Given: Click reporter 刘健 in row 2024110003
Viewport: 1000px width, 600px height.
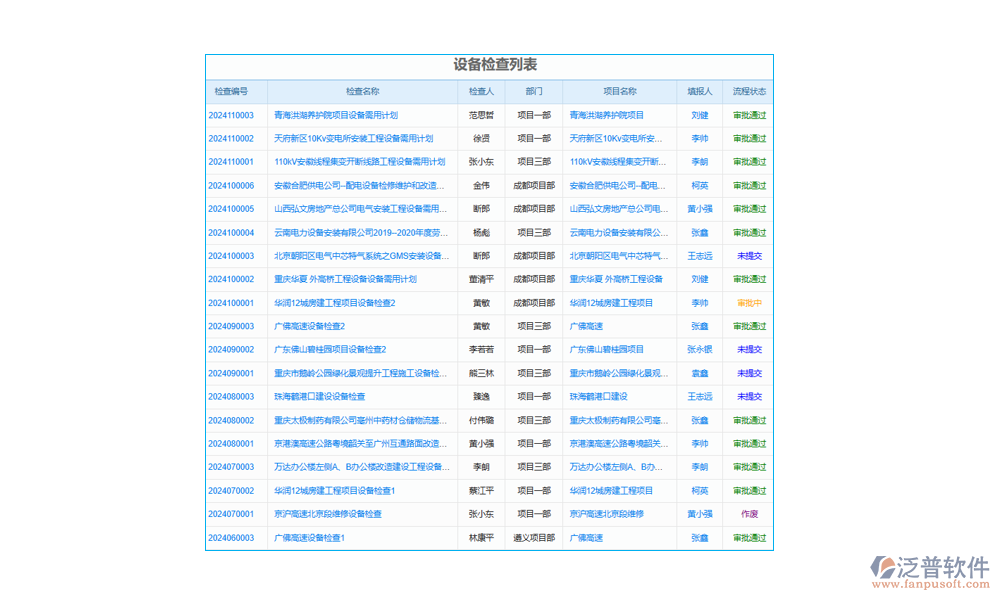Looking at the screenshot, I should point(700,115).
